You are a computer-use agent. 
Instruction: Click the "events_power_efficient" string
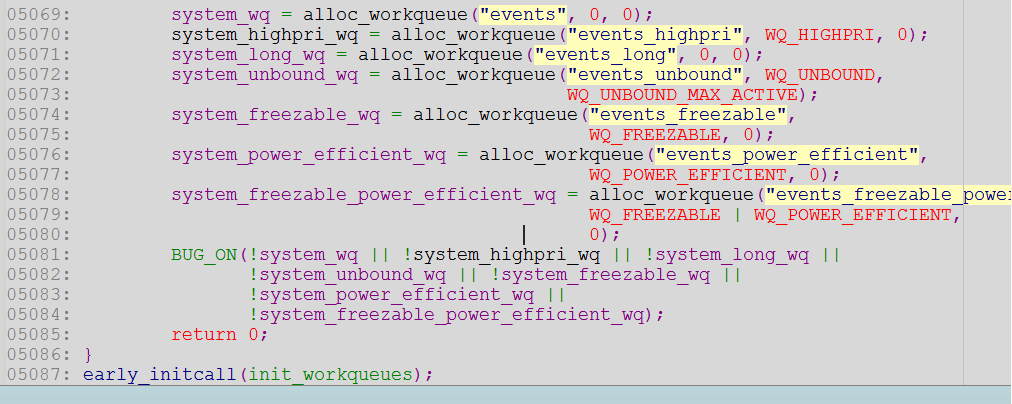(x=786, y=154)
